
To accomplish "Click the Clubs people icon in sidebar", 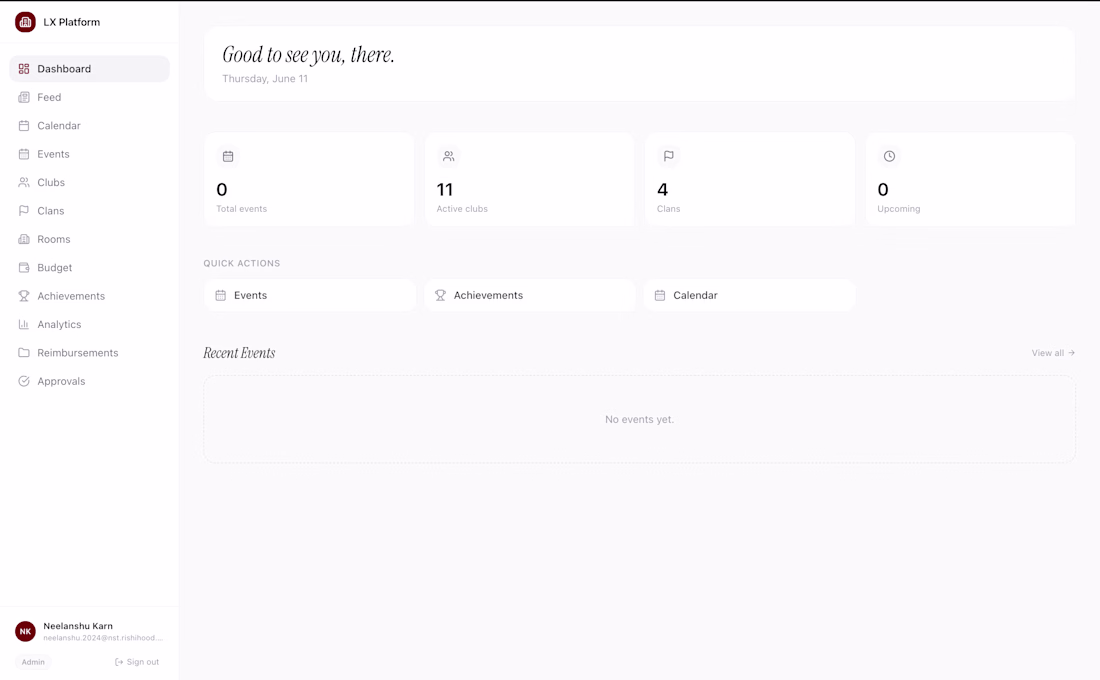I will [24, 182].
